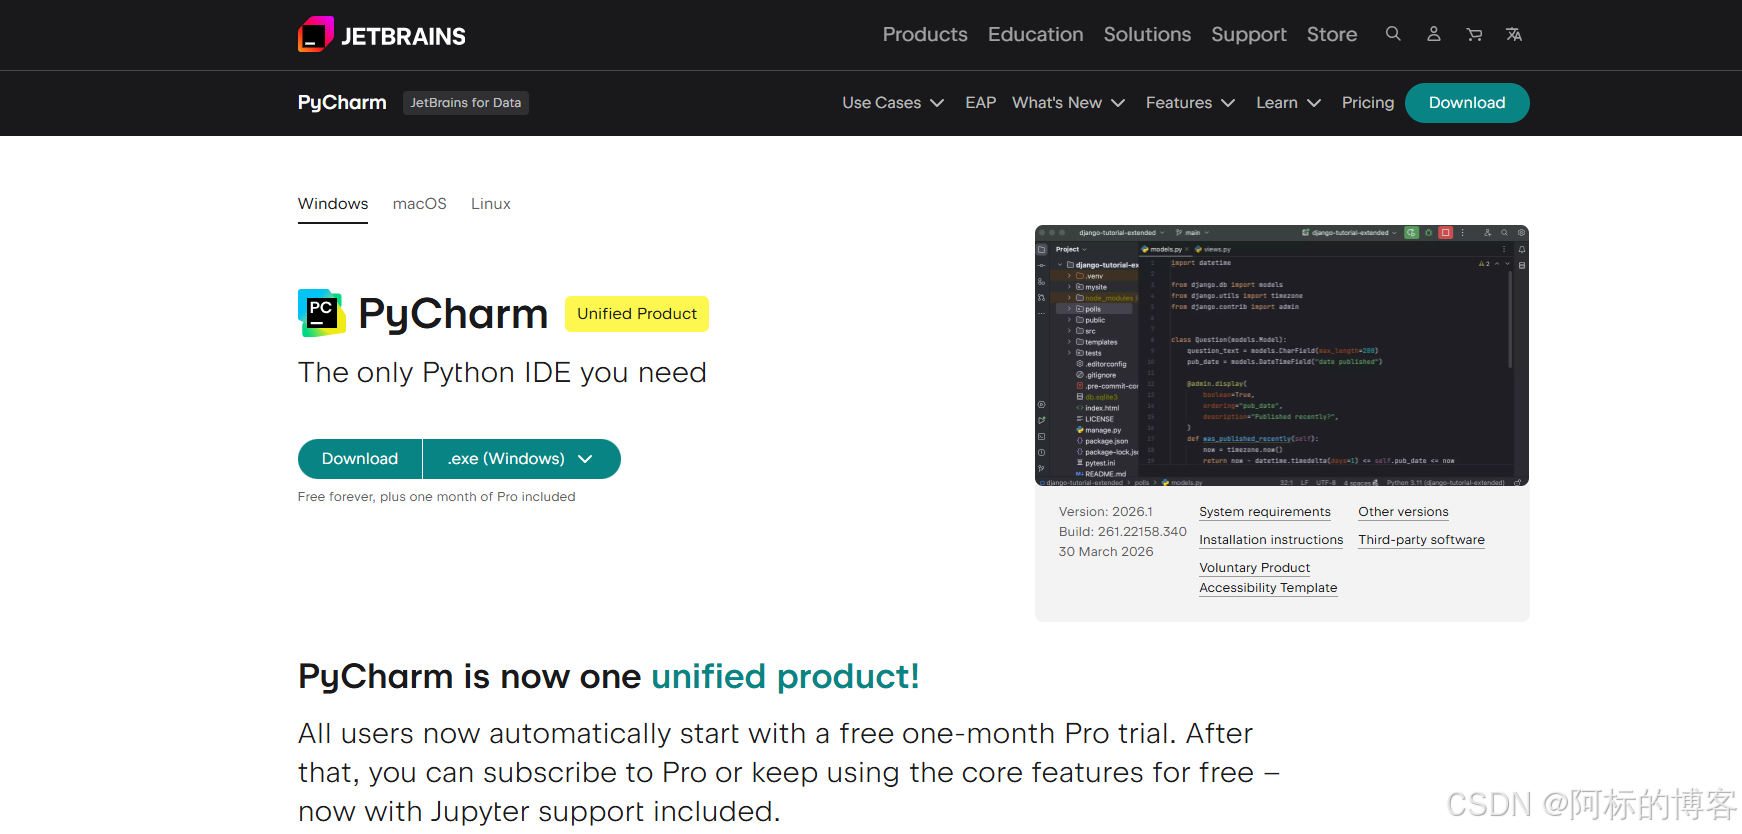The width and height of the screenshot is (1742, 834).
Task: Click the Unified Product badge
Action: [637, 314]
